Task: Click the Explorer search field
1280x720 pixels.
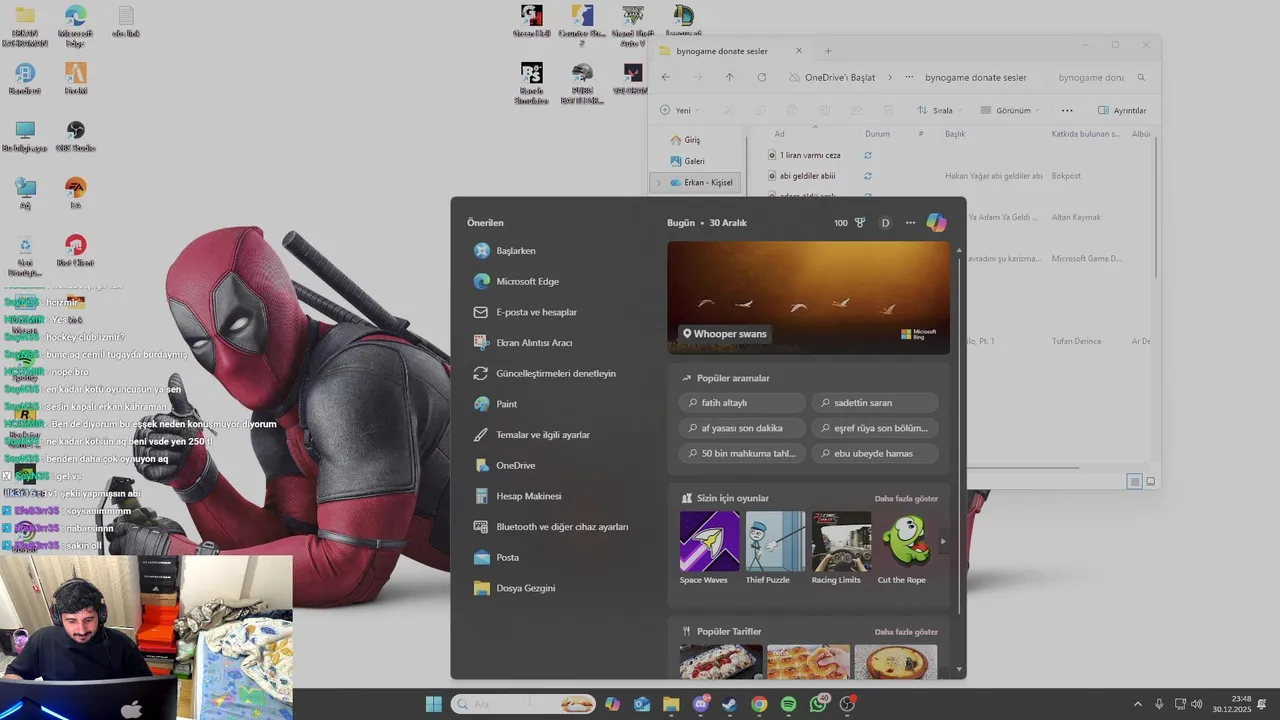Action: point(1100,77)
